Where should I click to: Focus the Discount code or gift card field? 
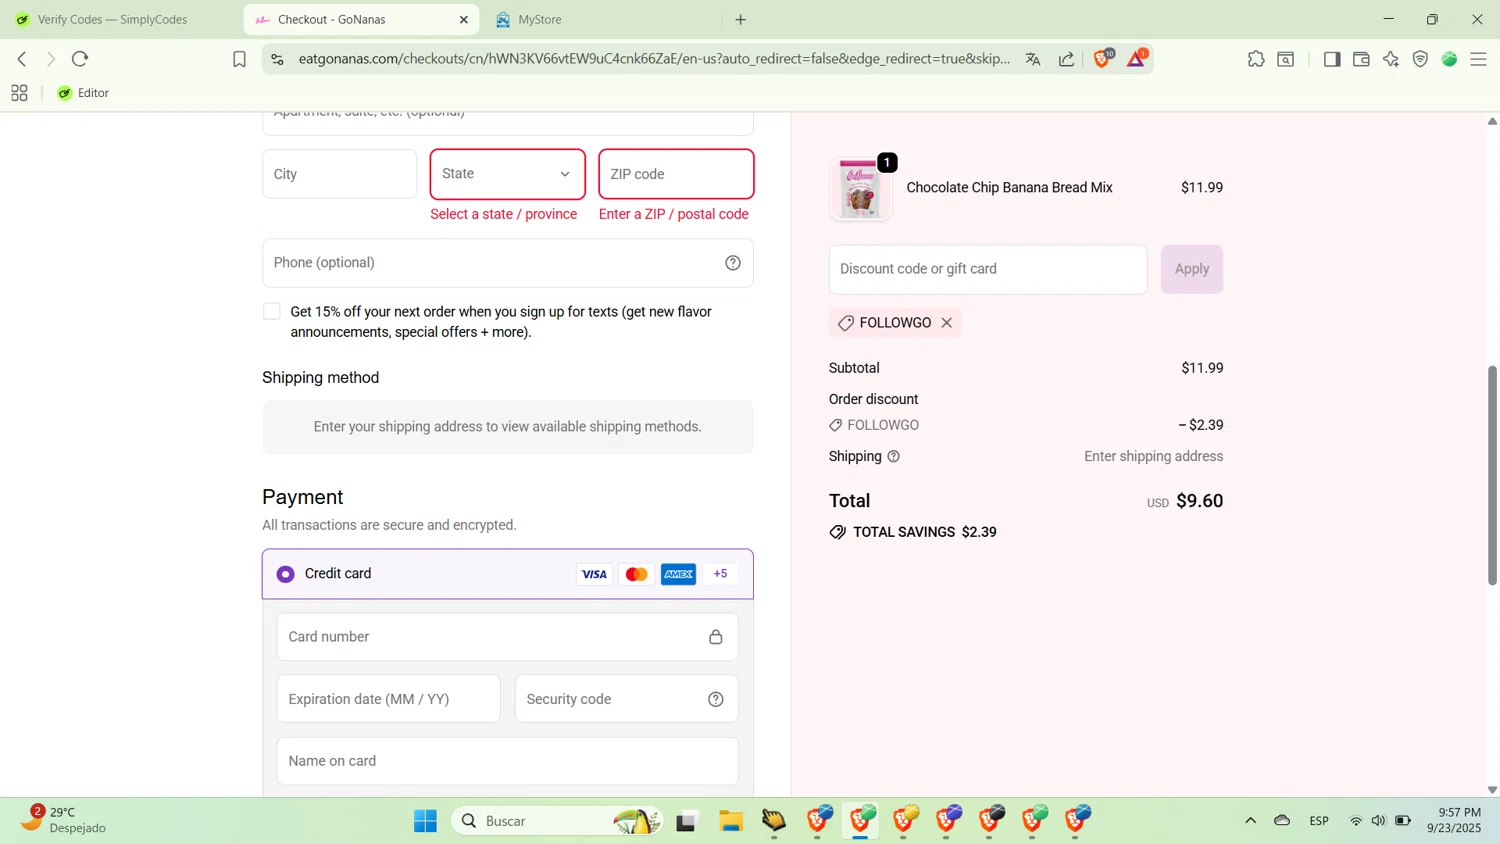(988, 269)
